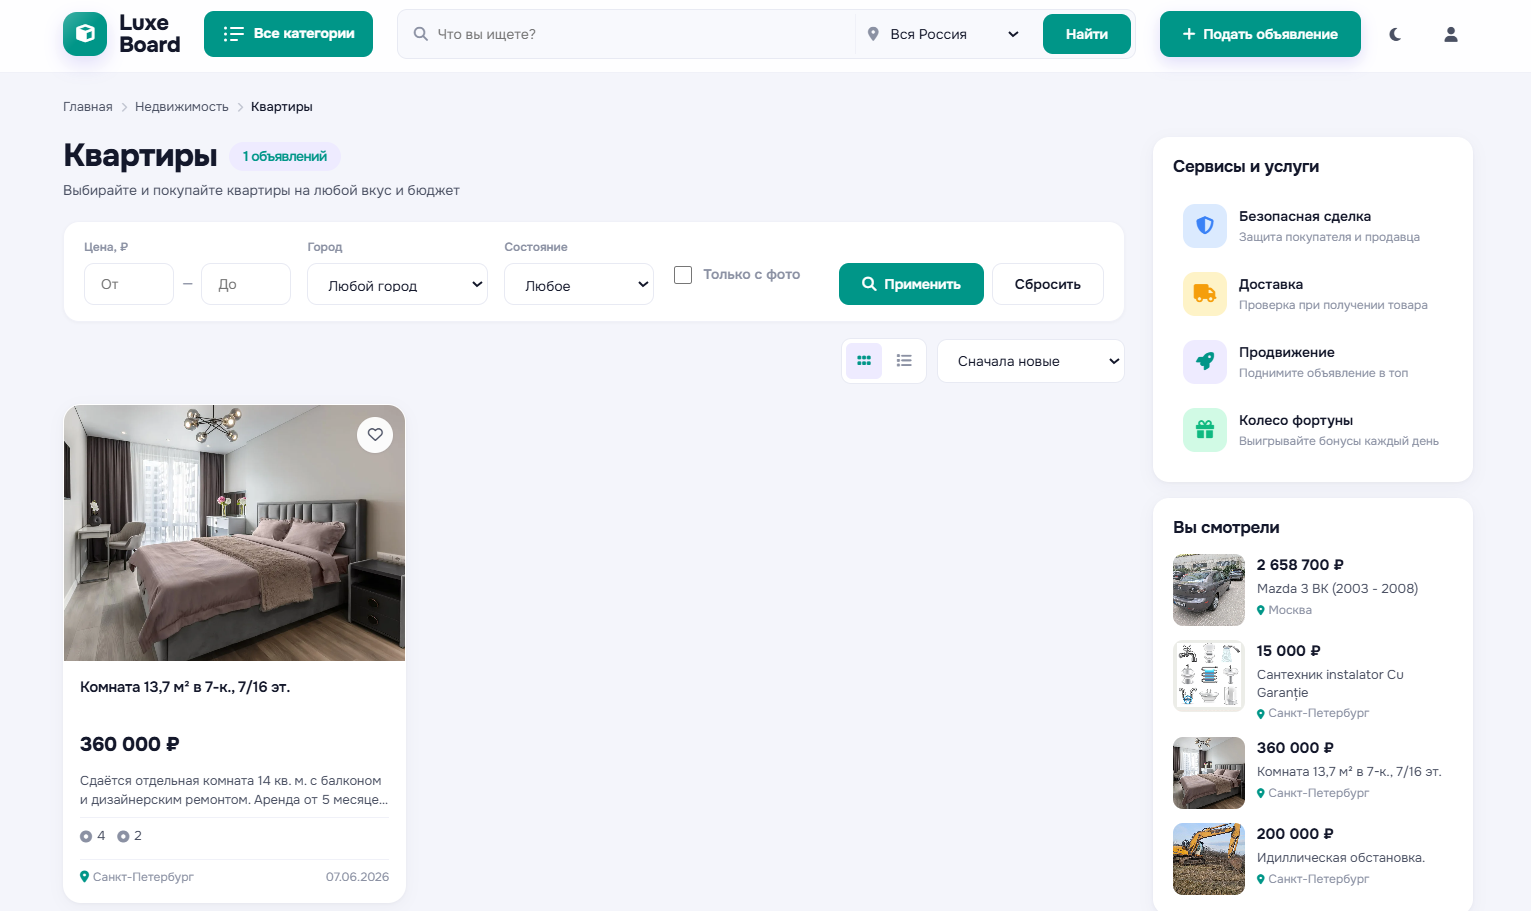Click the Продвижение rocket icon
Screen dimensions: 1531x911
(x=1205, y=362)
